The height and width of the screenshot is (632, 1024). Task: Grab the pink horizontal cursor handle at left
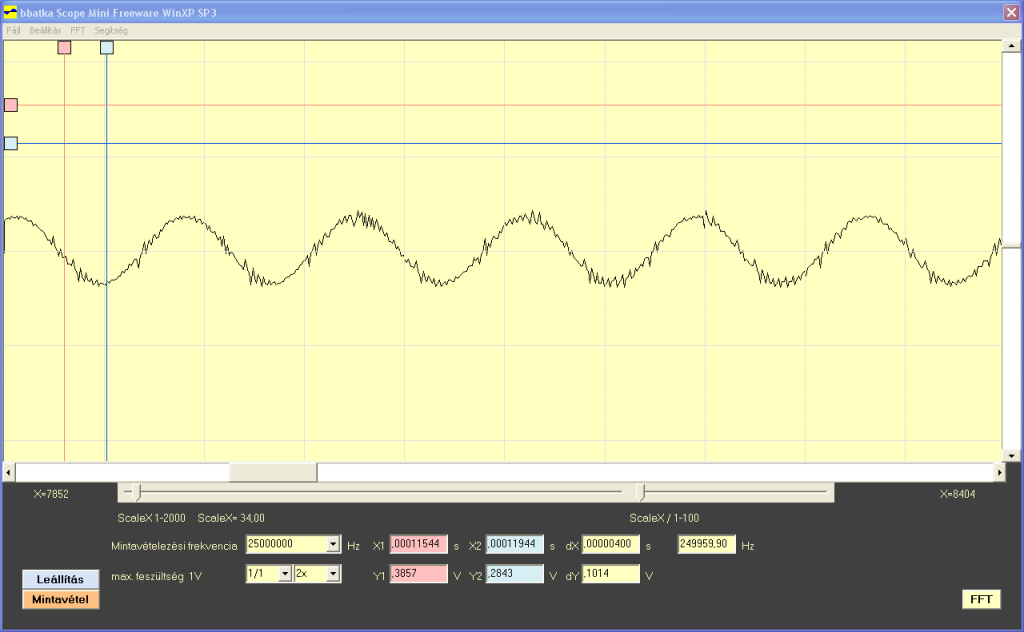(11, 105)
